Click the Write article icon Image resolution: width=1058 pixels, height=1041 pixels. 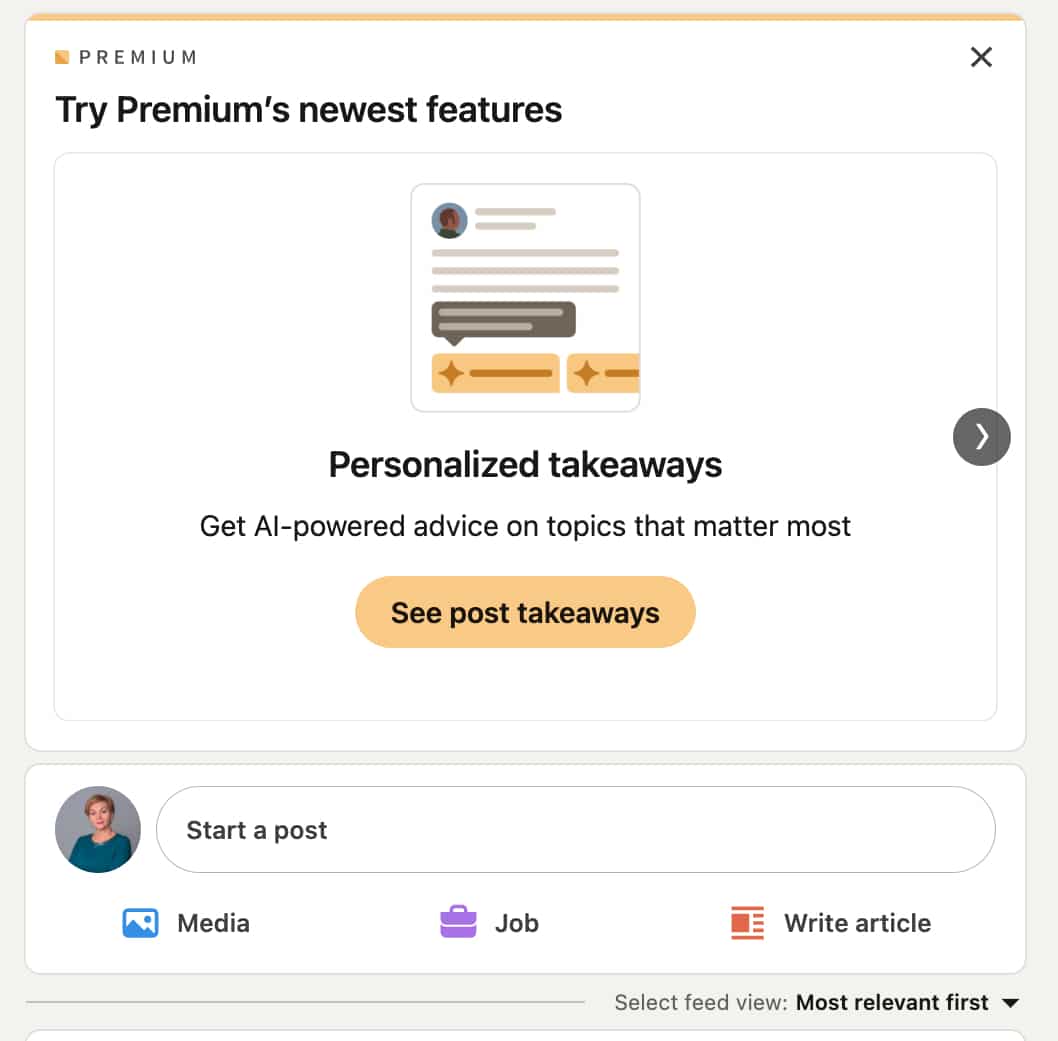745,923
